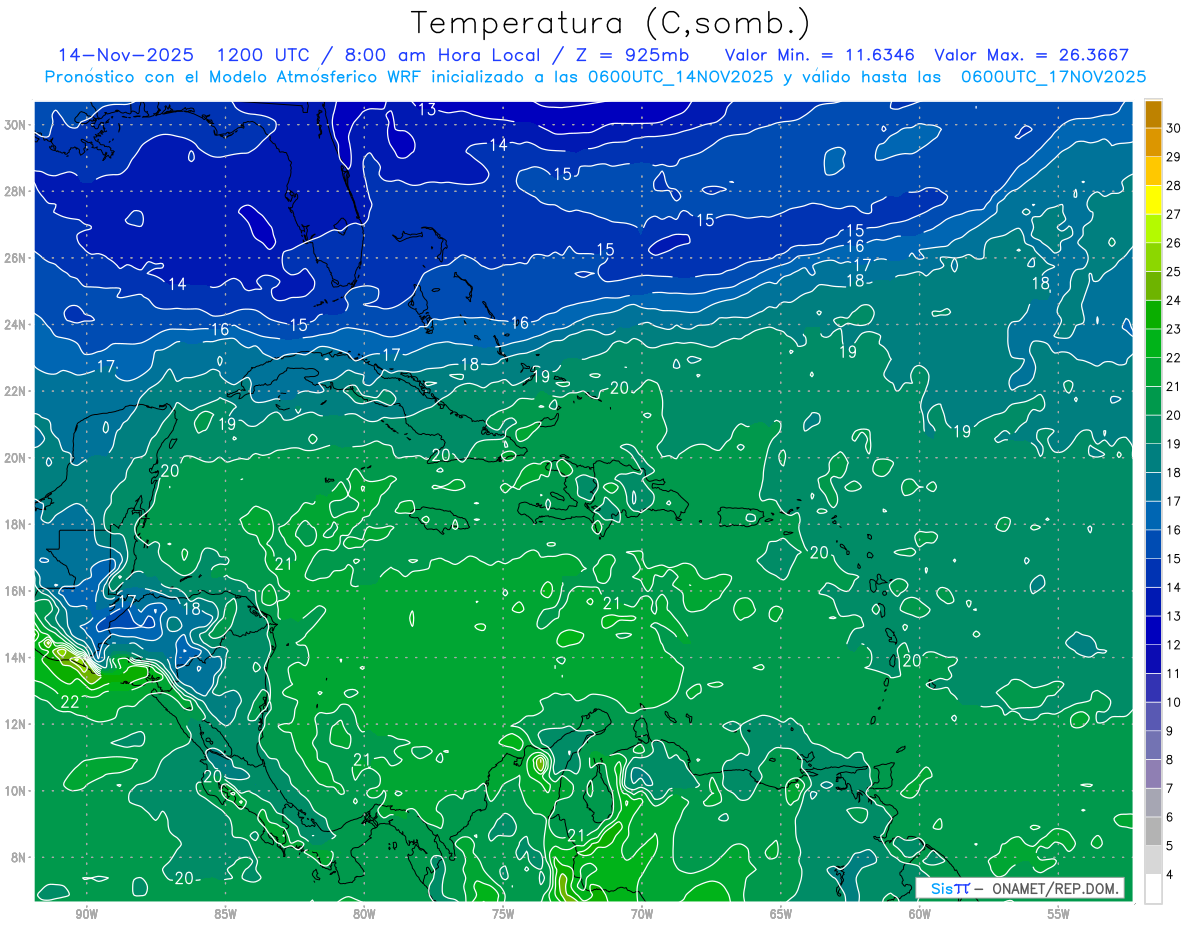
Task: Click the '22N' latitude axis label
Action: [x=17, y=391]
